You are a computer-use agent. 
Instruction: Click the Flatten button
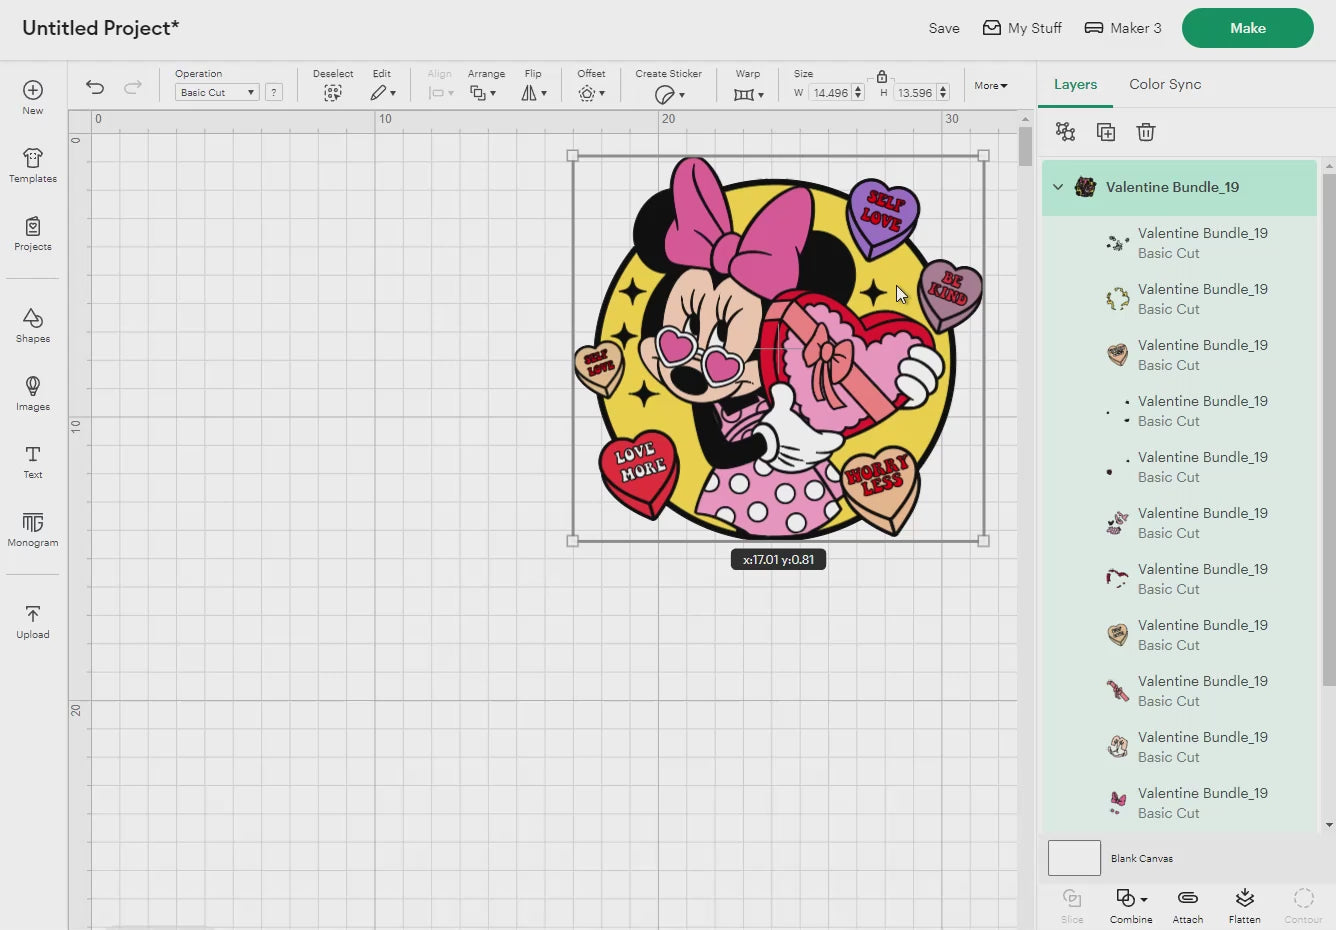pos(1245,905)
